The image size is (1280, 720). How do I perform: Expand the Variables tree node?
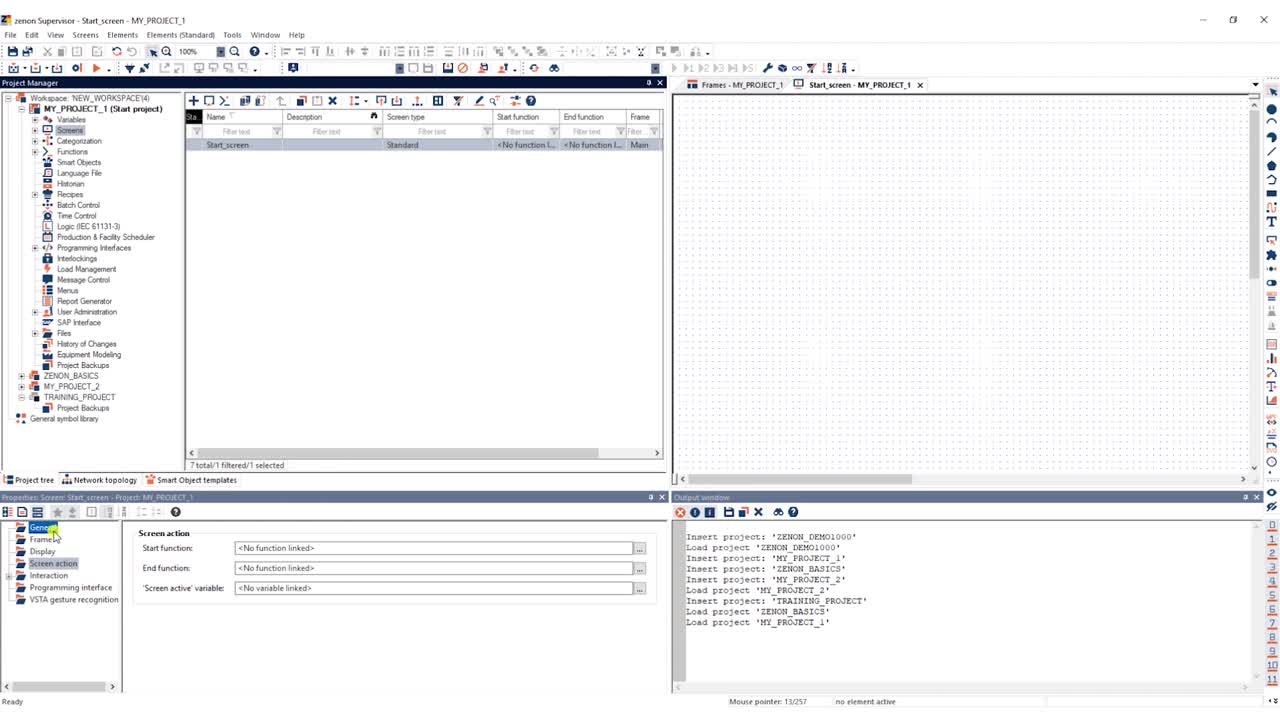pyautogui.click(x=35, y=120)
